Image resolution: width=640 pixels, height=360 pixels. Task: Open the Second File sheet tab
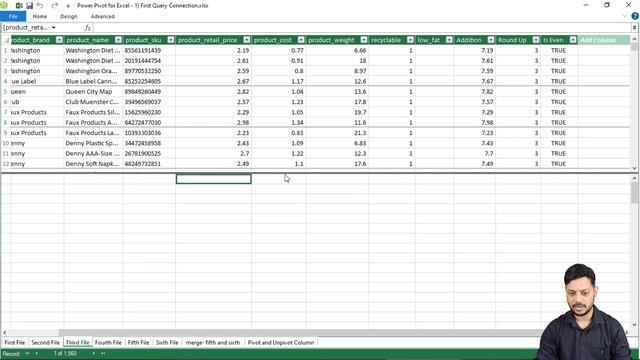tap(45, 342)
